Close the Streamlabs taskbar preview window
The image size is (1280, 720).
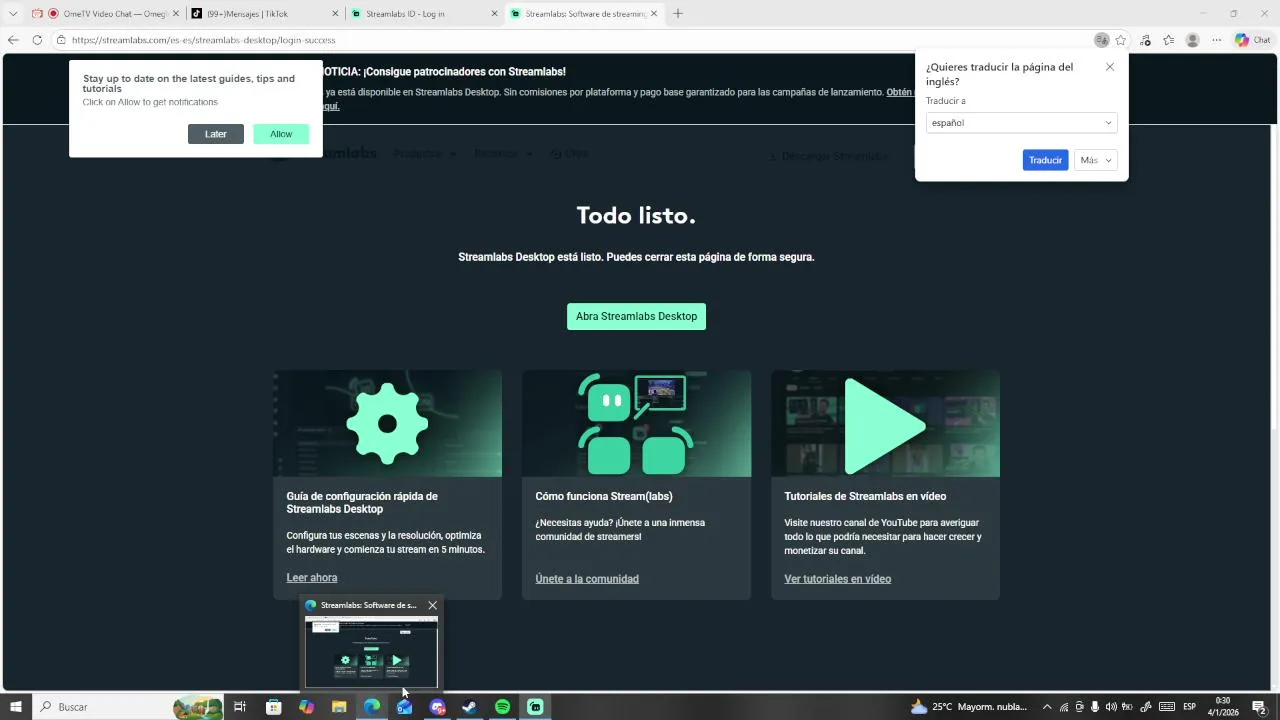point(432,605)
